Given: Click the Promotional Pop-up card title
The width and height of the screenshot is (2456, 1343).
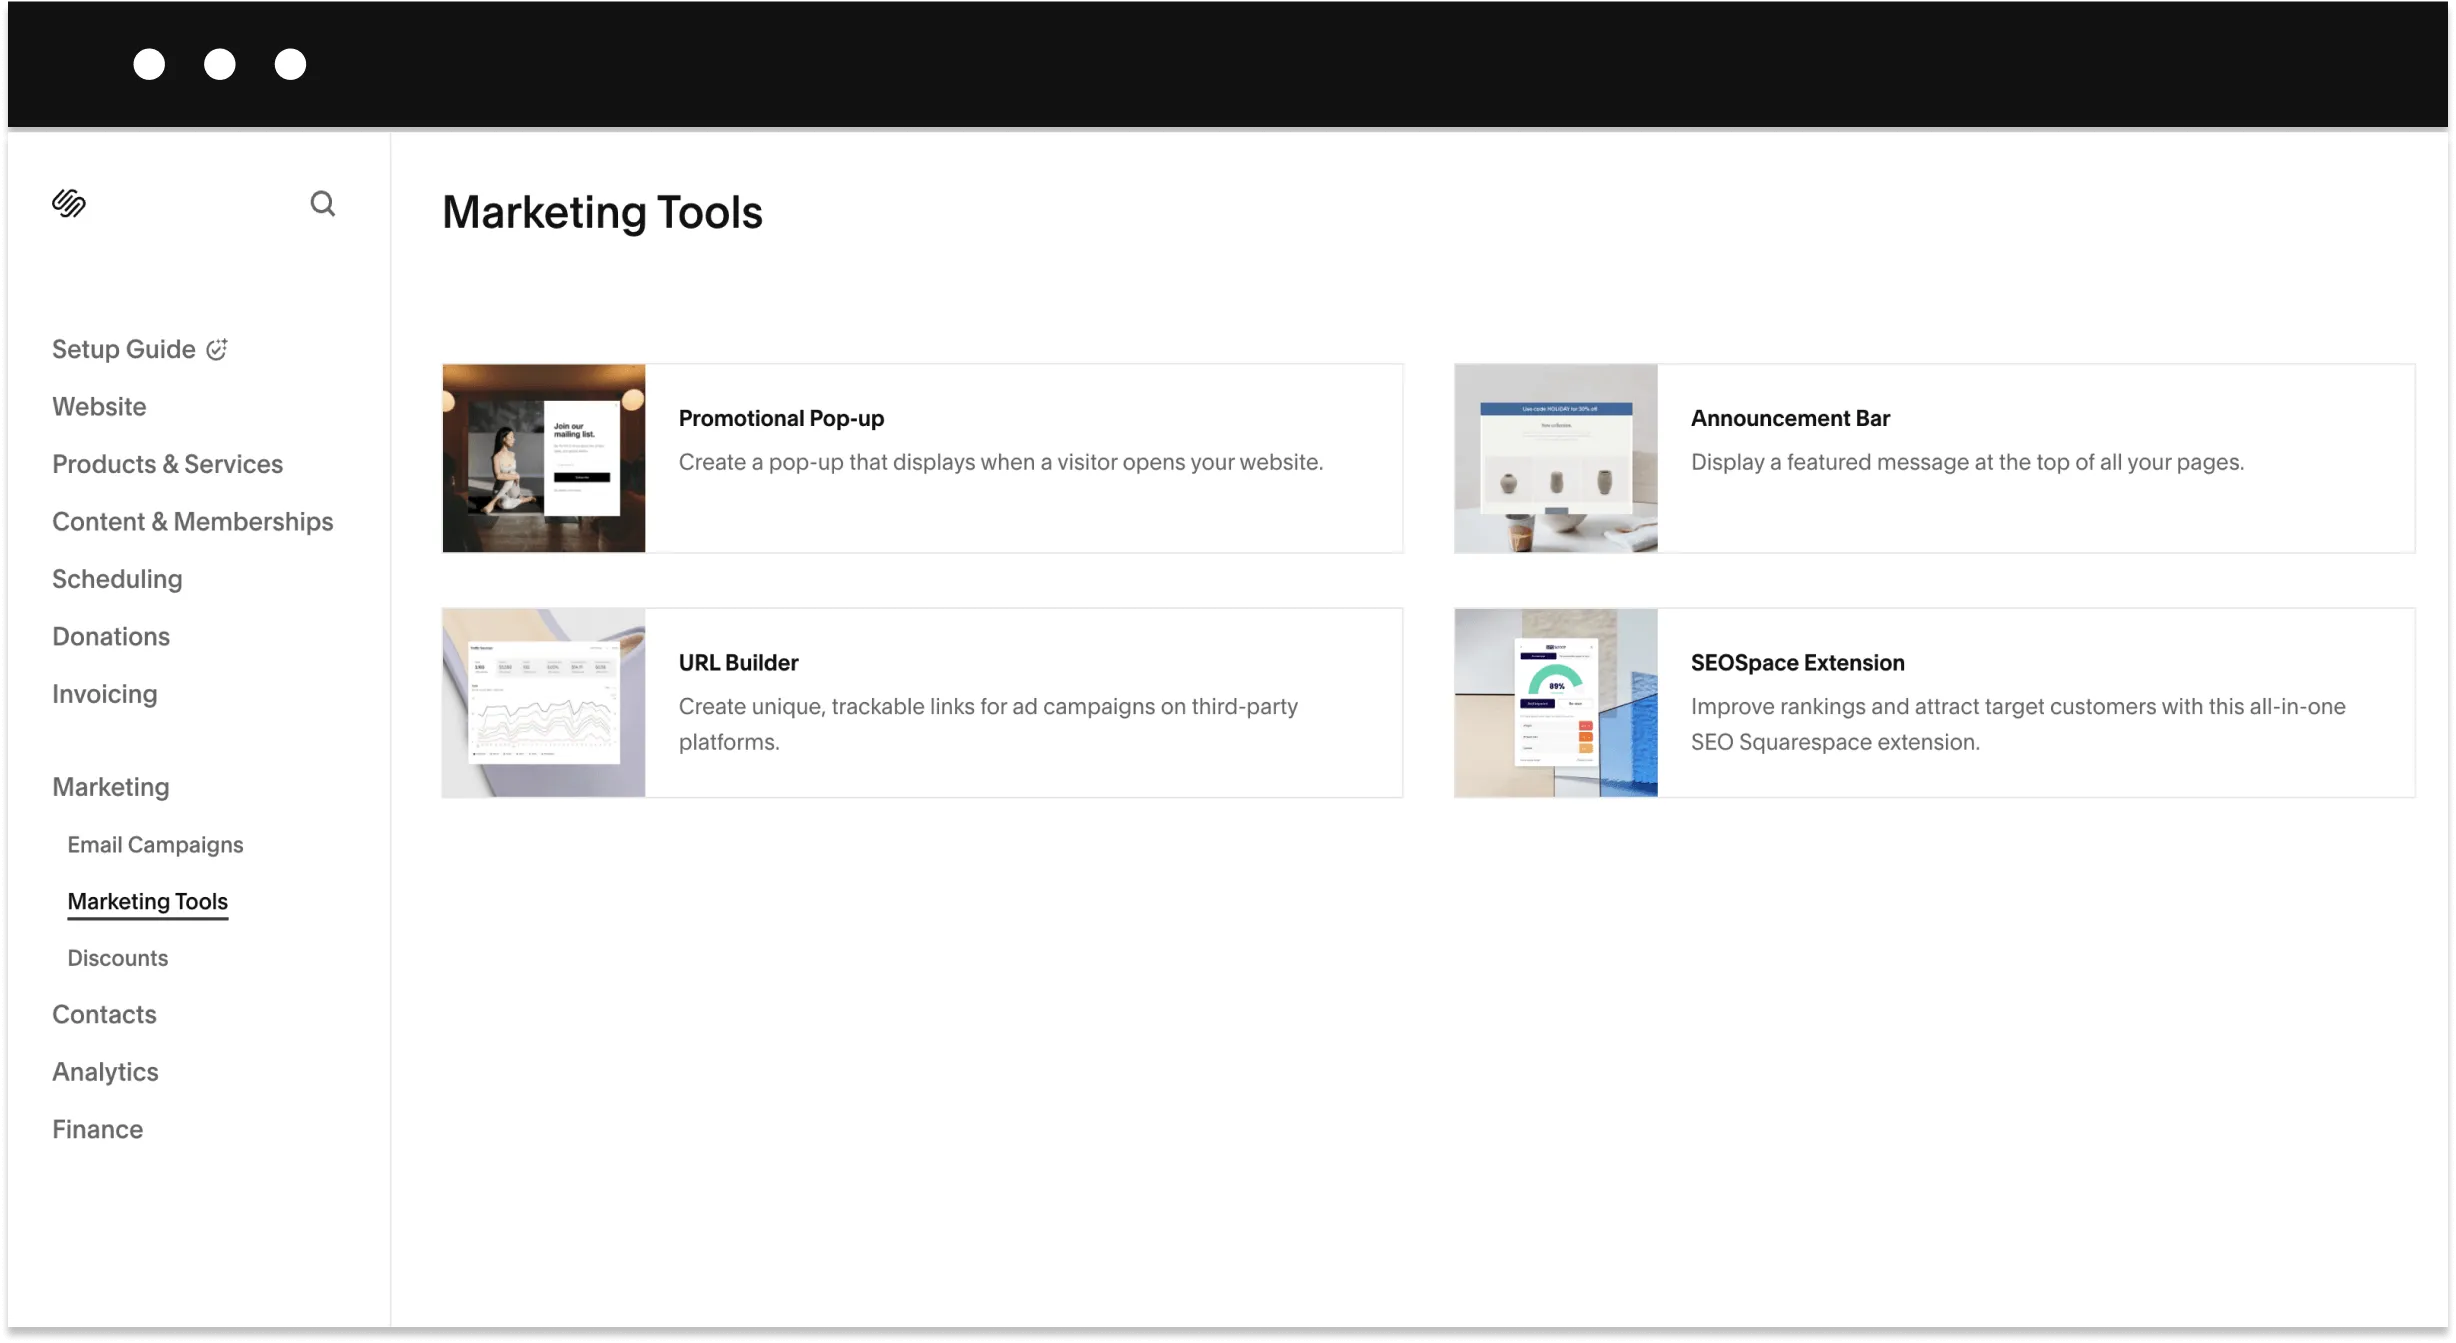Looking at the screenshot, I should click(781, 418).
